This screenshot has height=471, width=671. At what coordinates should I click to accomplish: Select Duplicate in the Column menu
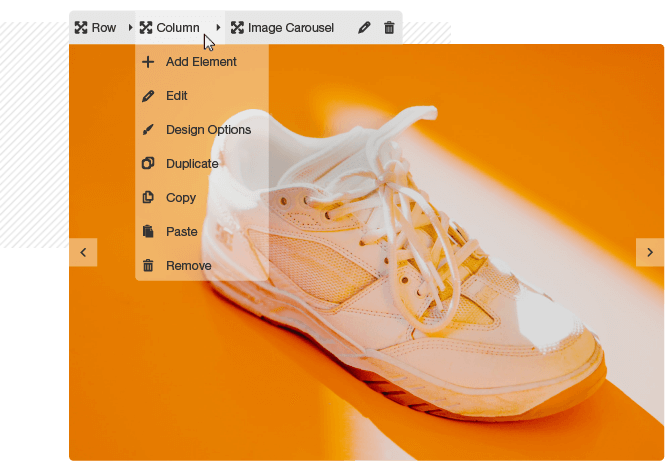202,163
